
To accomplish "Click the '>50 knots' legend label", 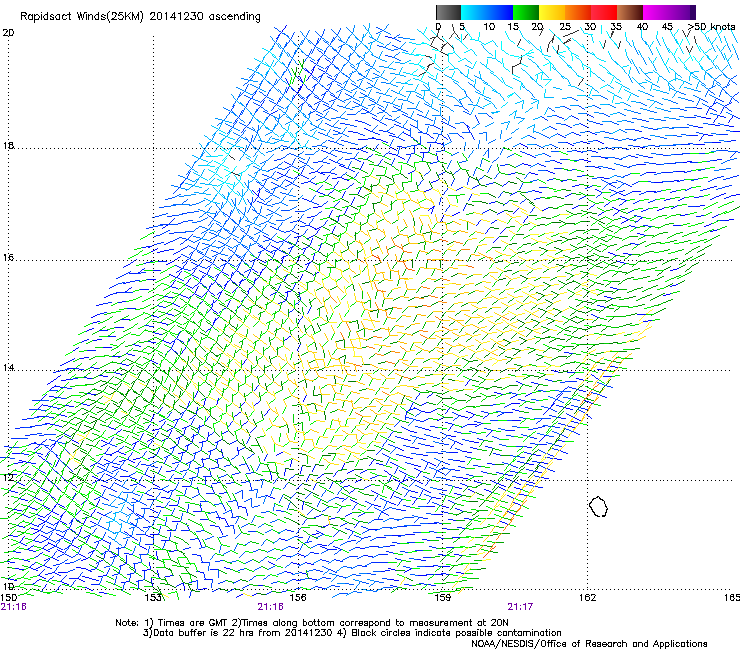I will [x=711, y=26].
